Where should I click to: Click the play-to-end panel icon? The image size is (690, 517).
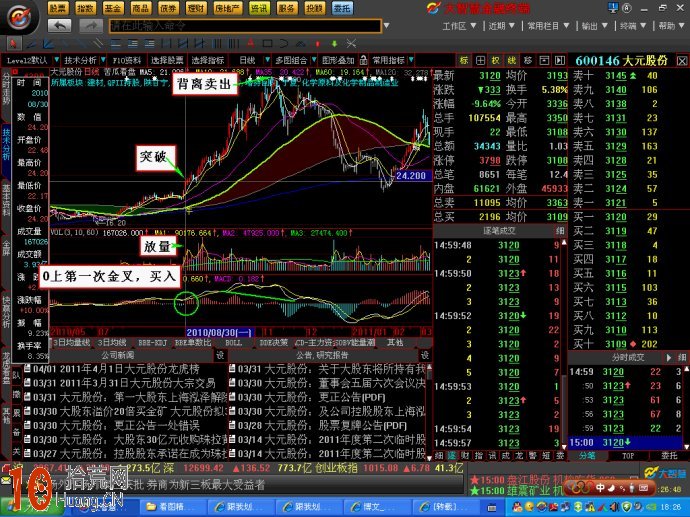point(560,60)
